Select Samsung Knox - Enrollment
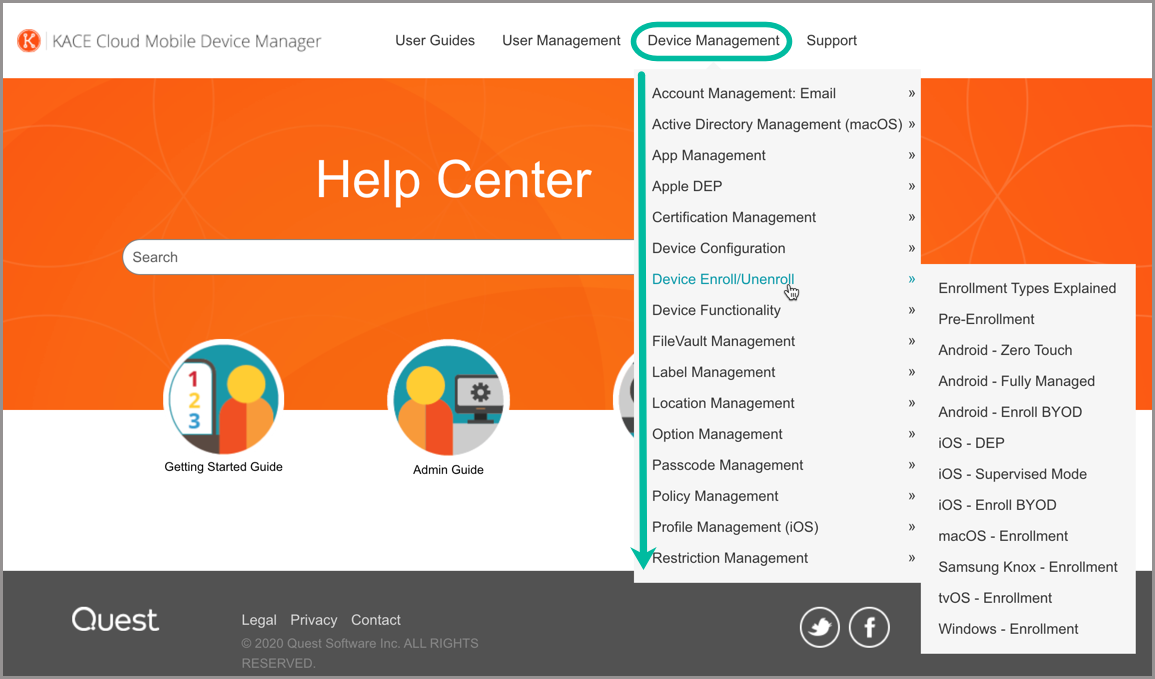Image resolution: width=1155 pixels, height=679 pixels. (x=1028, y=568)
